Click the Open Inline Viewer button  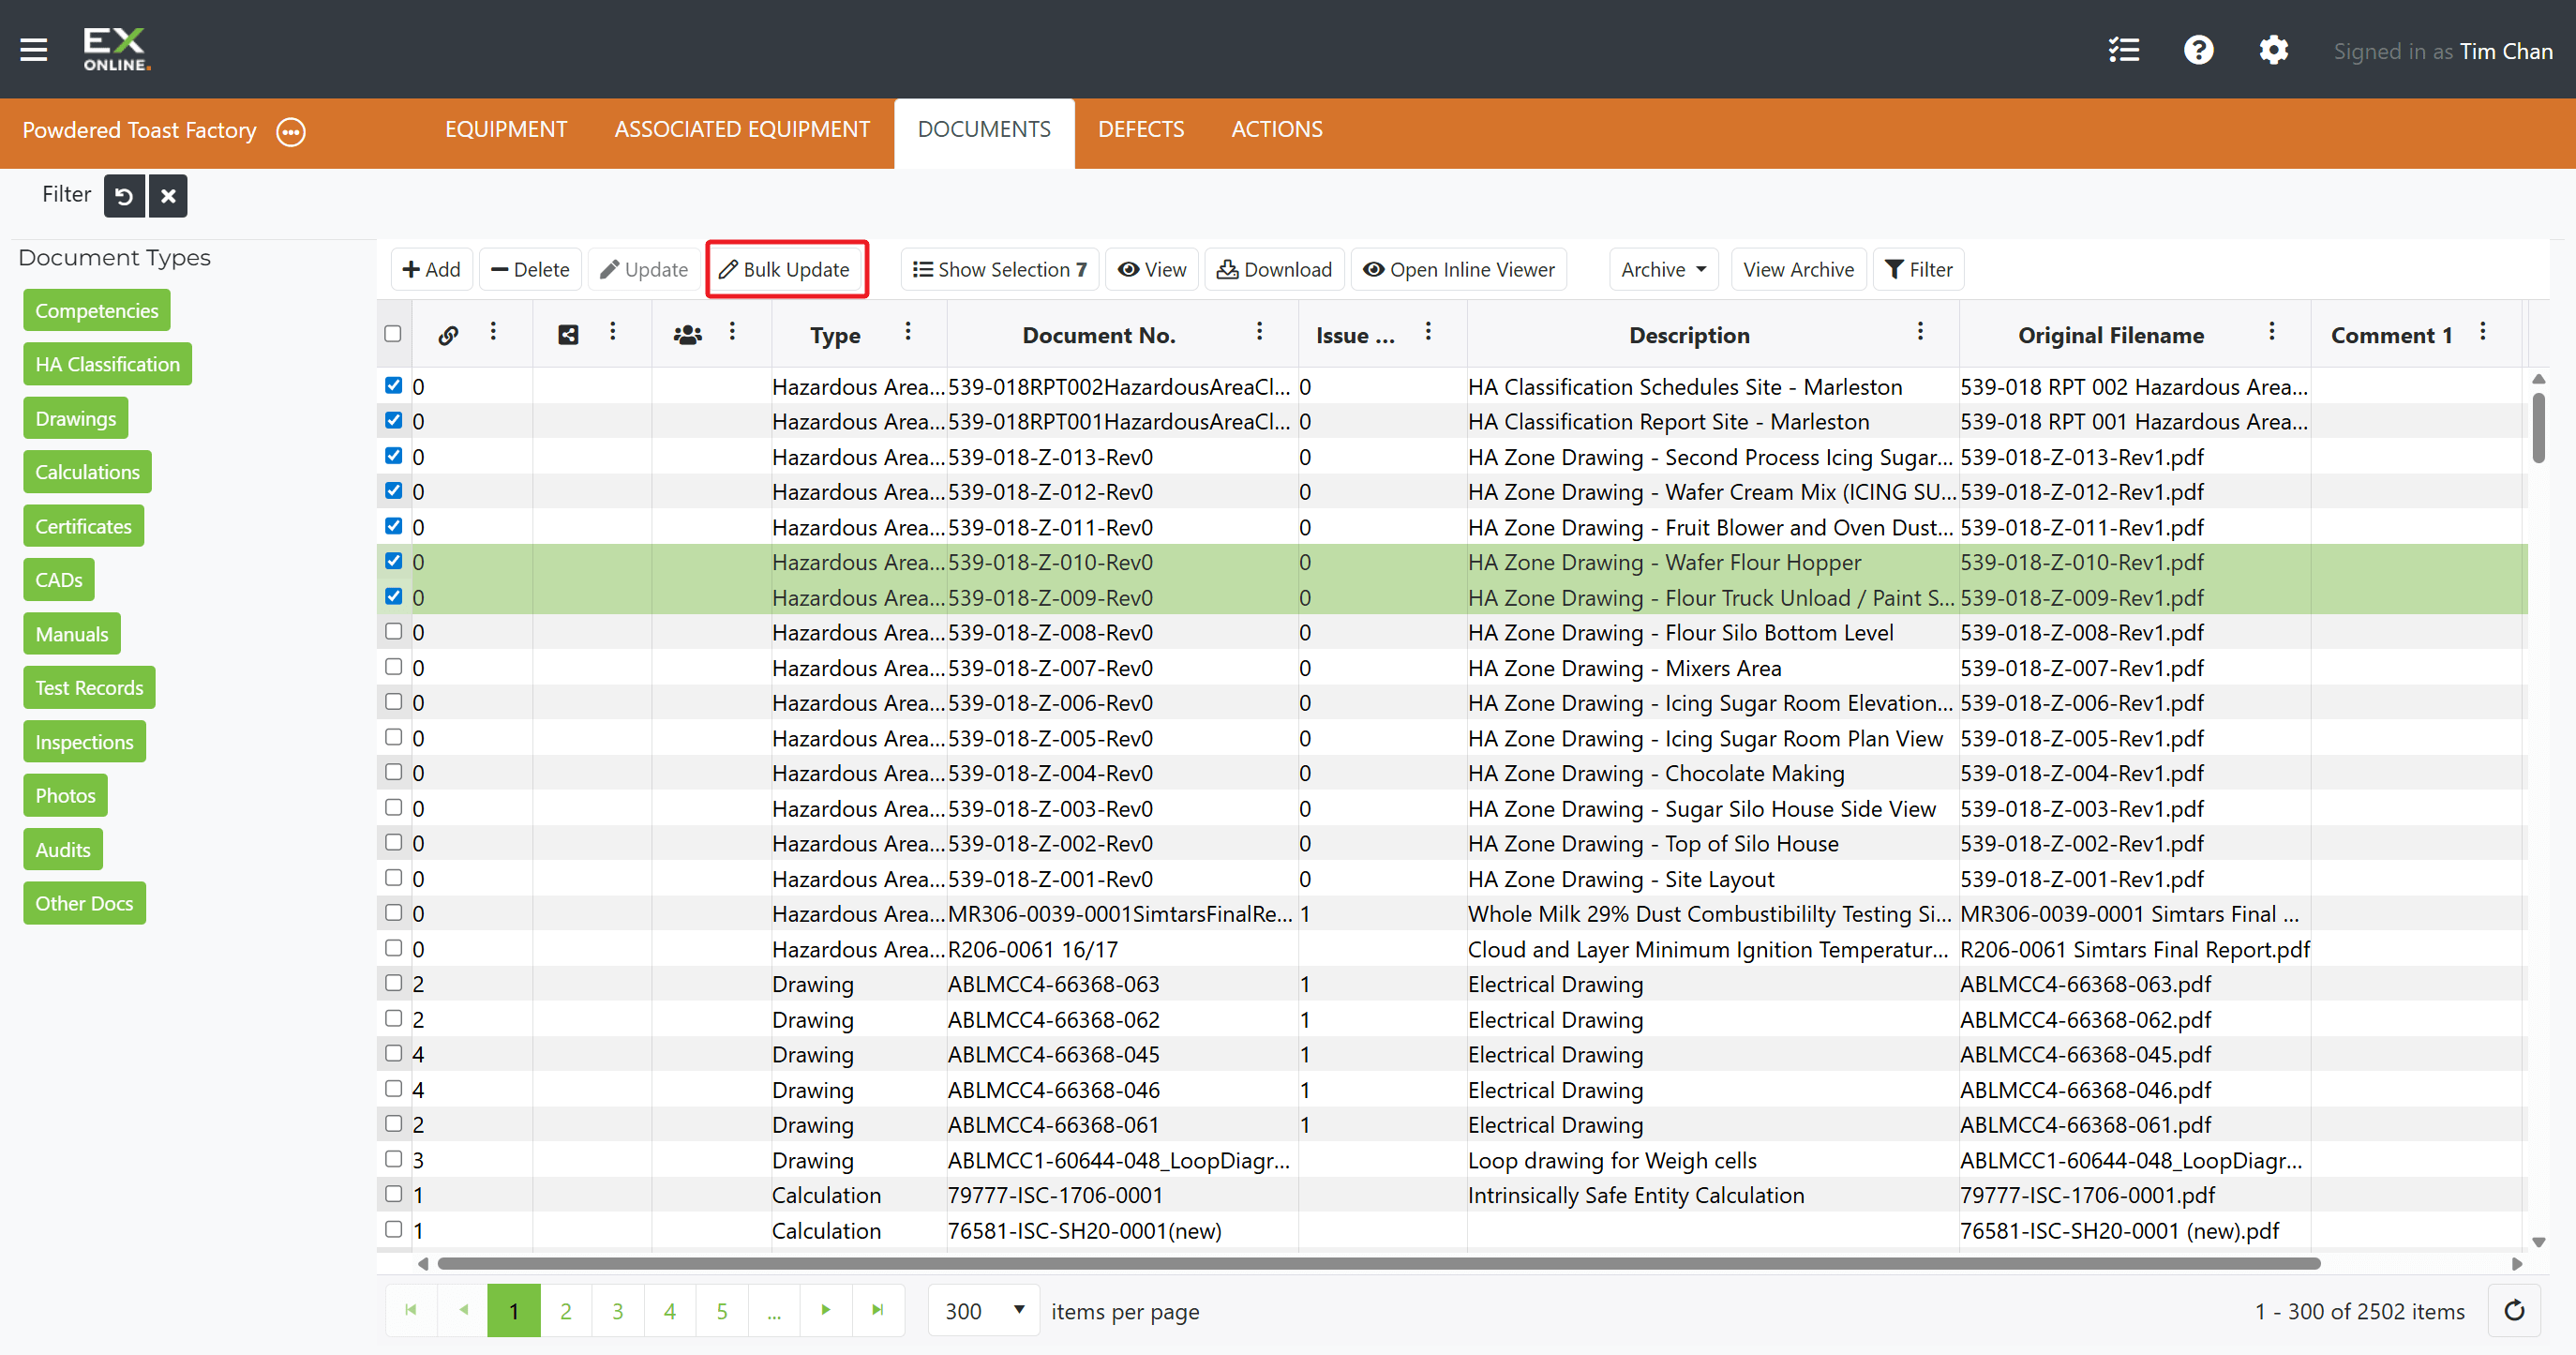pyautogui.click(x=1459, y=270)
